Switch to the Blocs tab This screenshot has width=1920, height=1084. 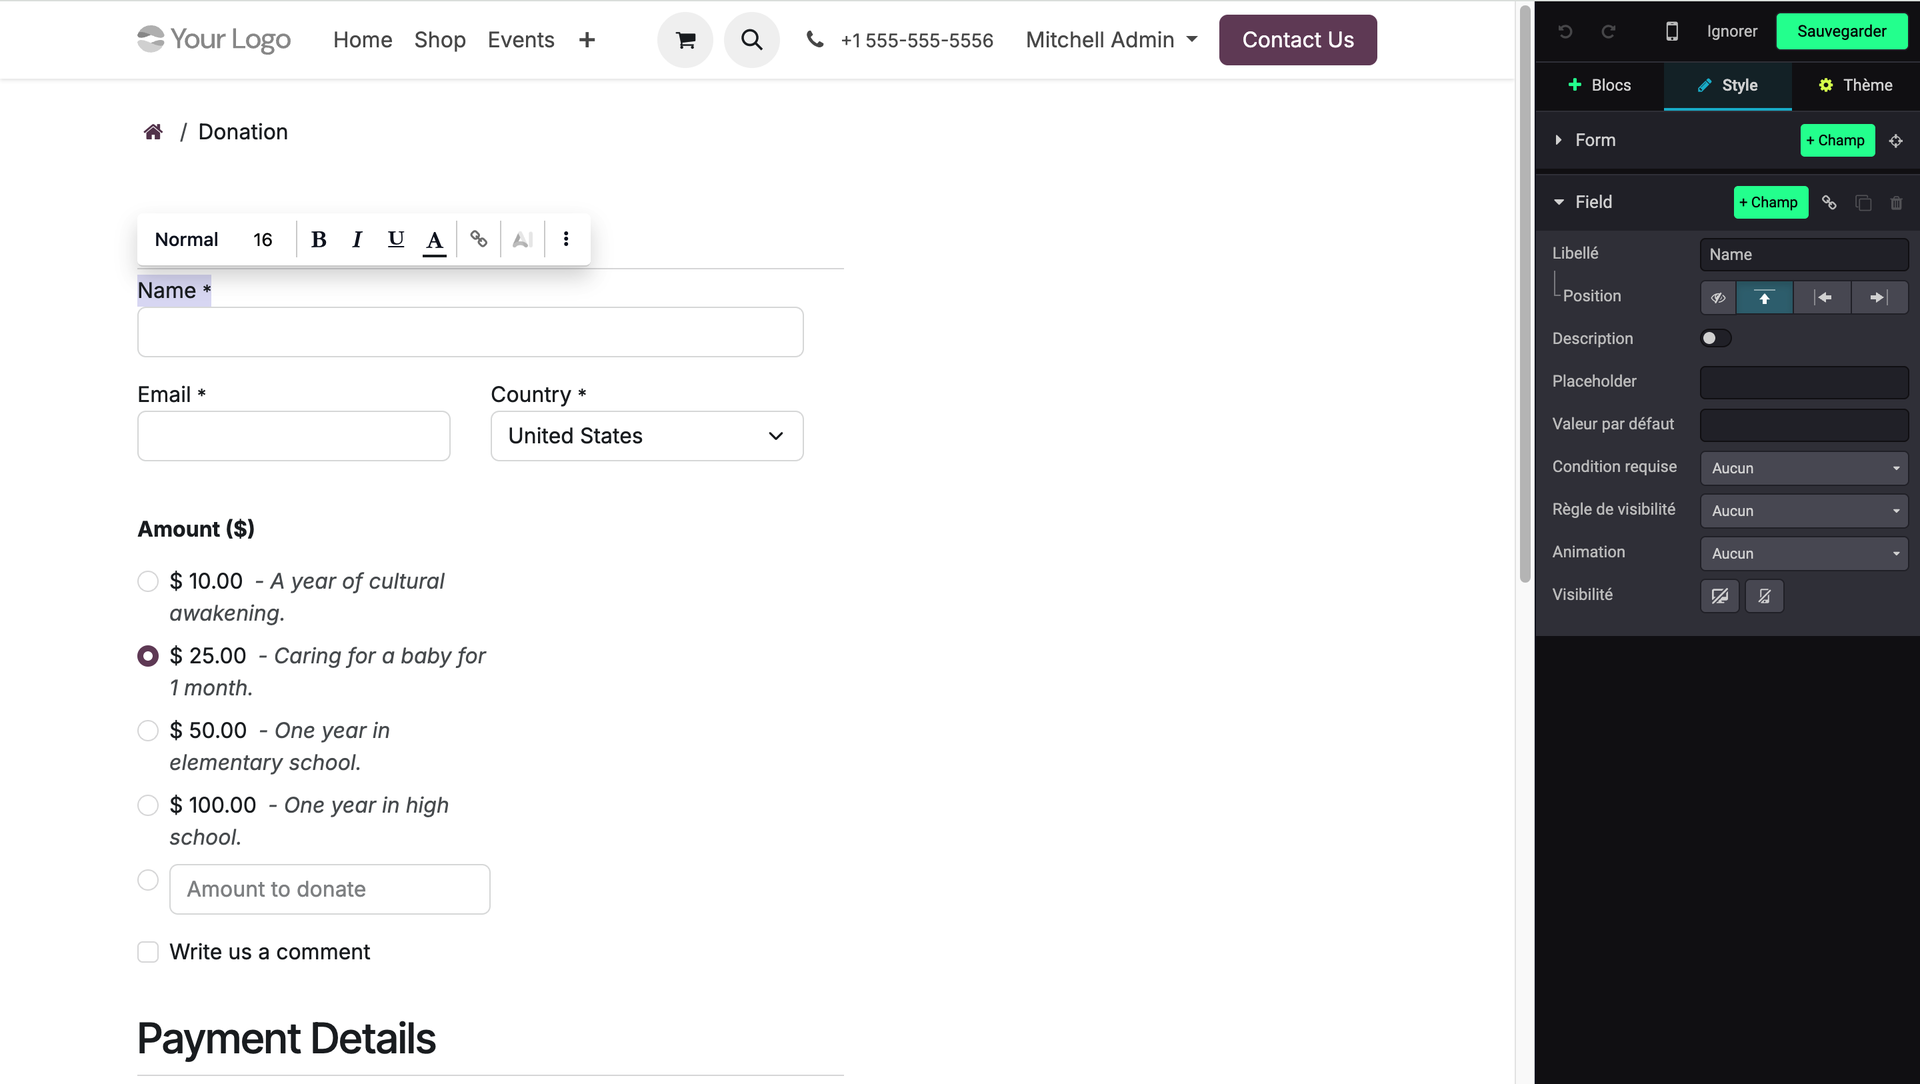(1599, 85)
